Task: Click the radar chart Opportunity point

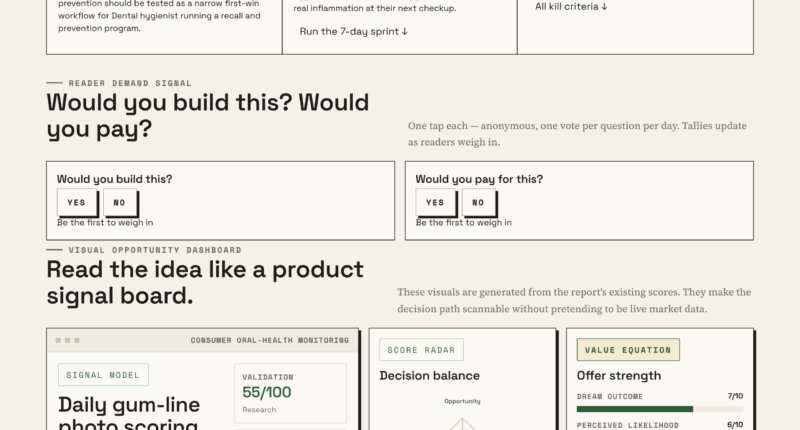Action: coord(462,419)
